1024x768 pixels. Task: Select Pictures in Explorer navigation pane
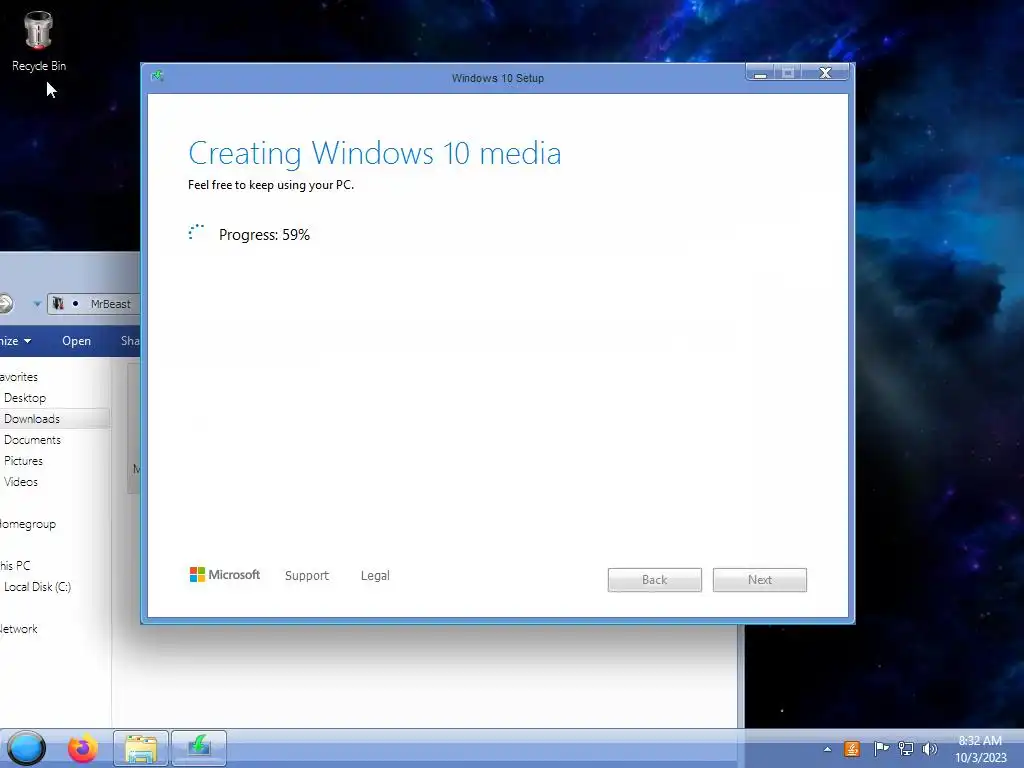point(24,460)
